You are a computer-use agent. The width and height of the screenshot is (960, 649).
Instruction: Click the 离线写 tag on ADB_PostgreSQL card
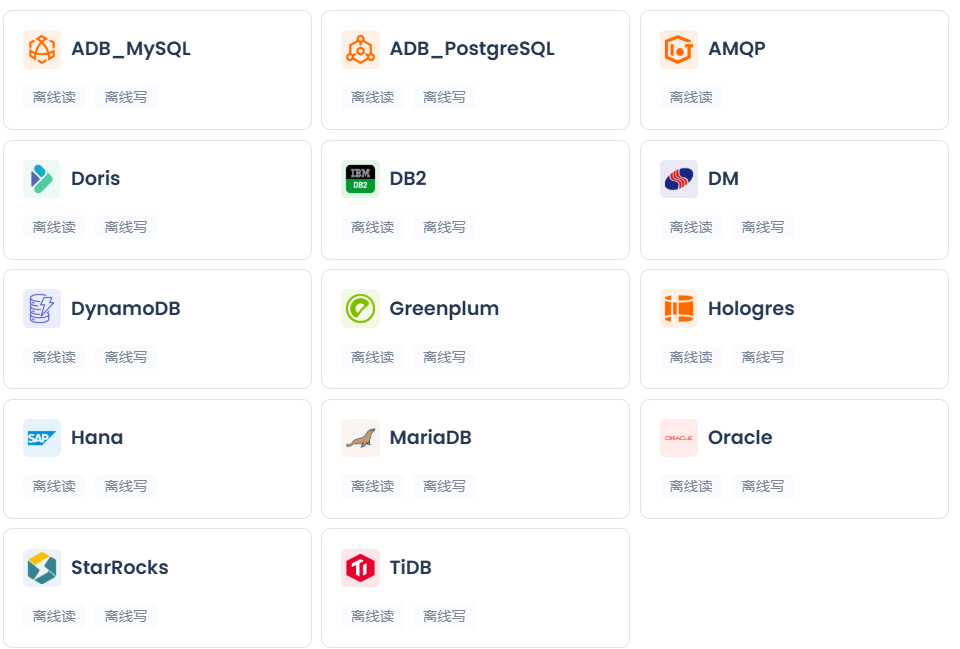tap(444, 97)
